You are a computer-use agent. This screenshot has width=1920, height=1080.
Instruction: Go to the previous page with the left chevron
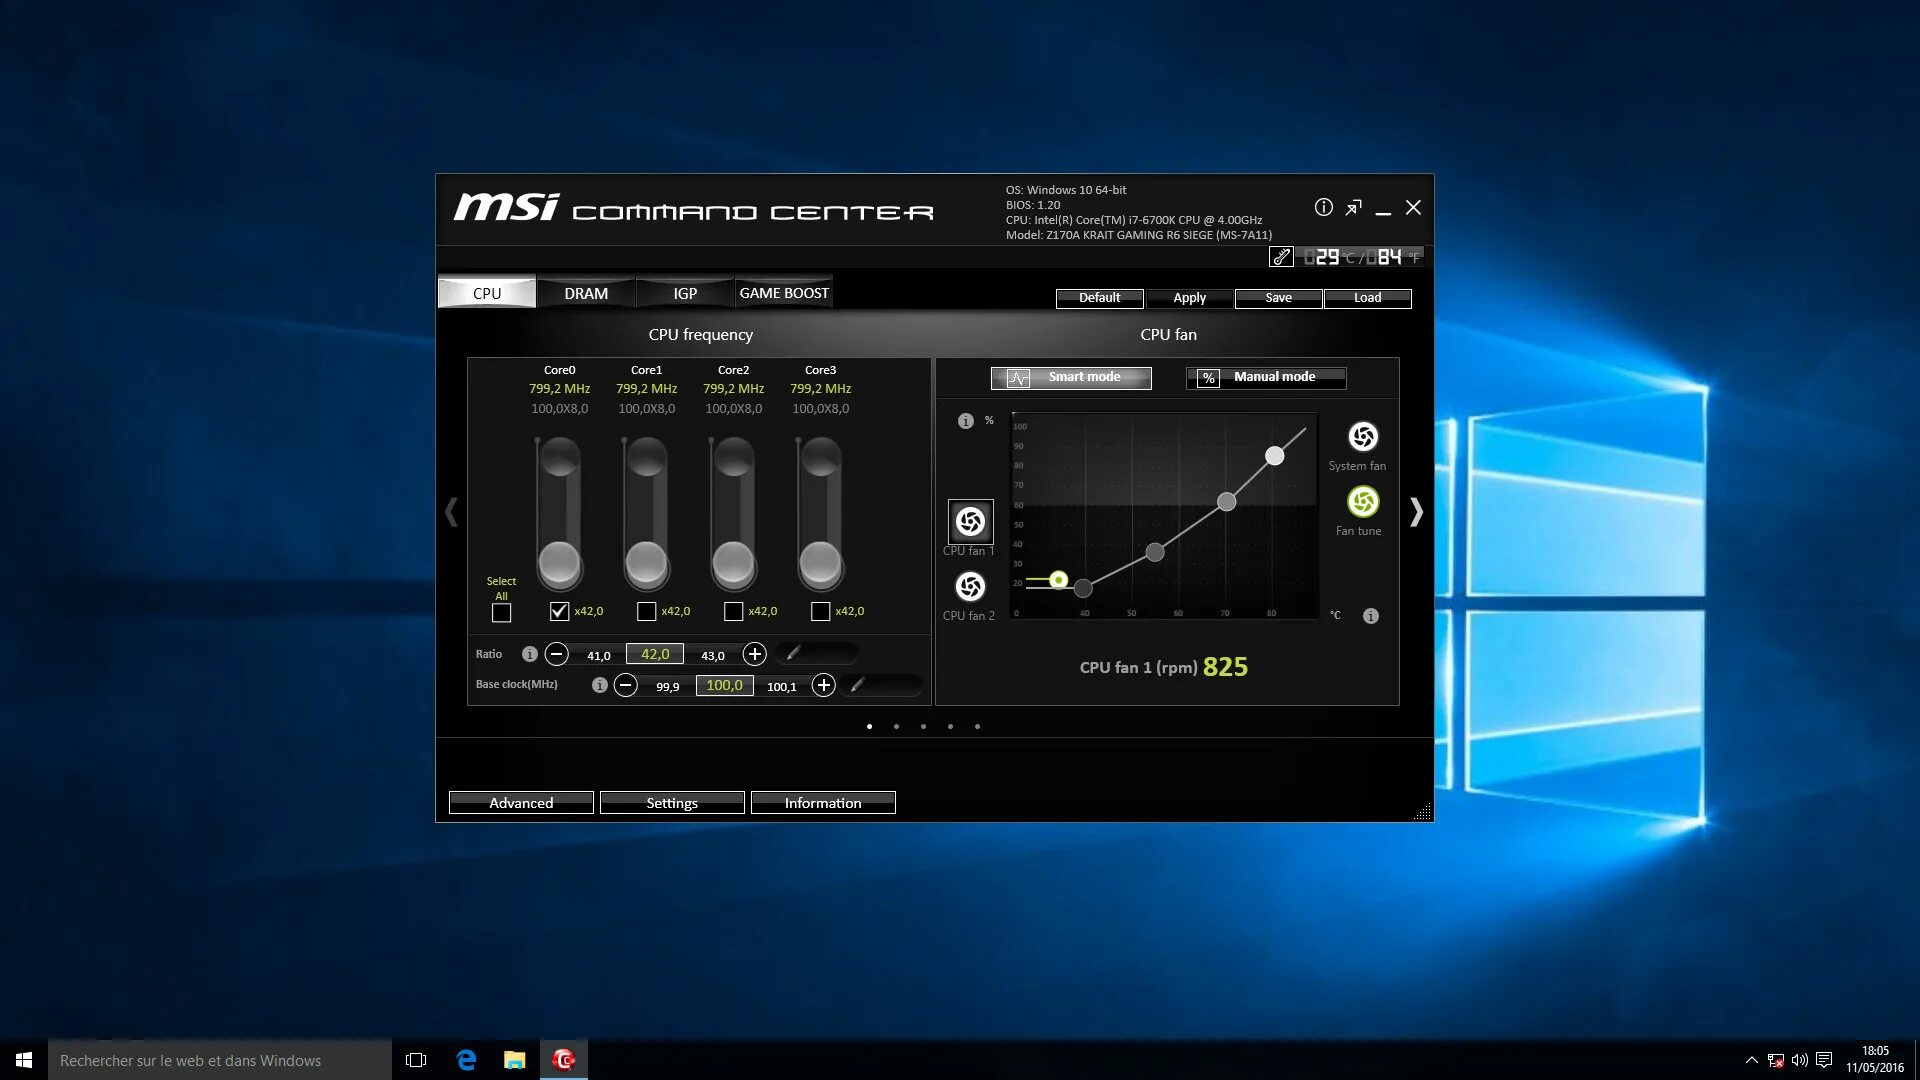(451, 512)
